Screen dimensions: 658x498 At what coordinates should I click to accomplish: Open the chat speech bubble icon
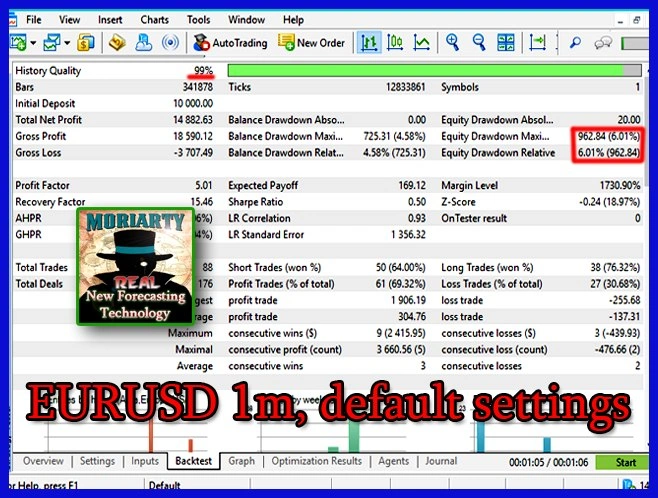pyautogui.click(x=603, y=43)
